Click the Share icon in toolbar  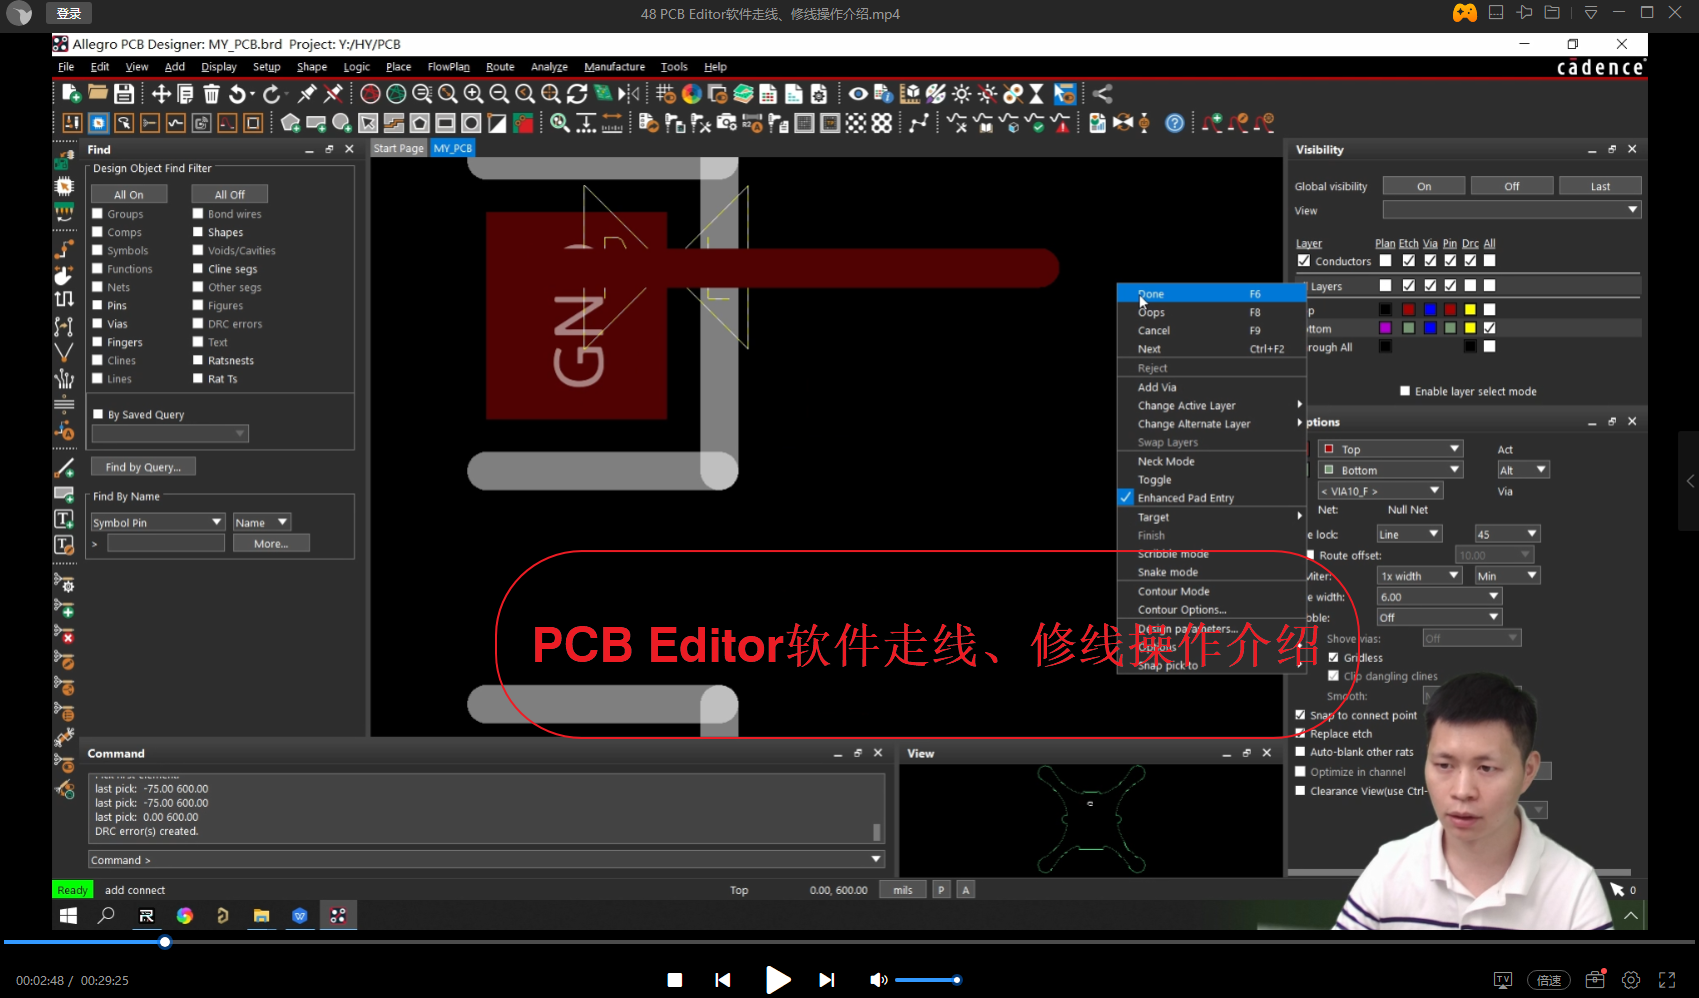pos(1102,93)
